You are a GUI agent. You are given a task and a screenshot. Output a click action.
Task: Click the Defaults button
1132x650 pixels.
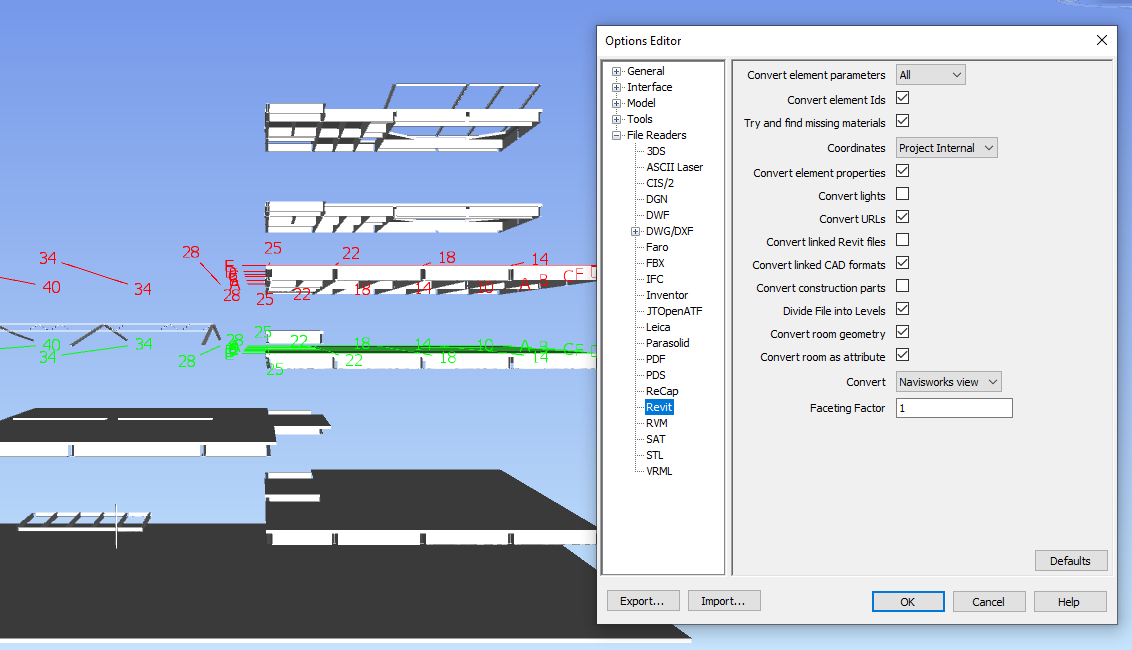[1070, 560]
